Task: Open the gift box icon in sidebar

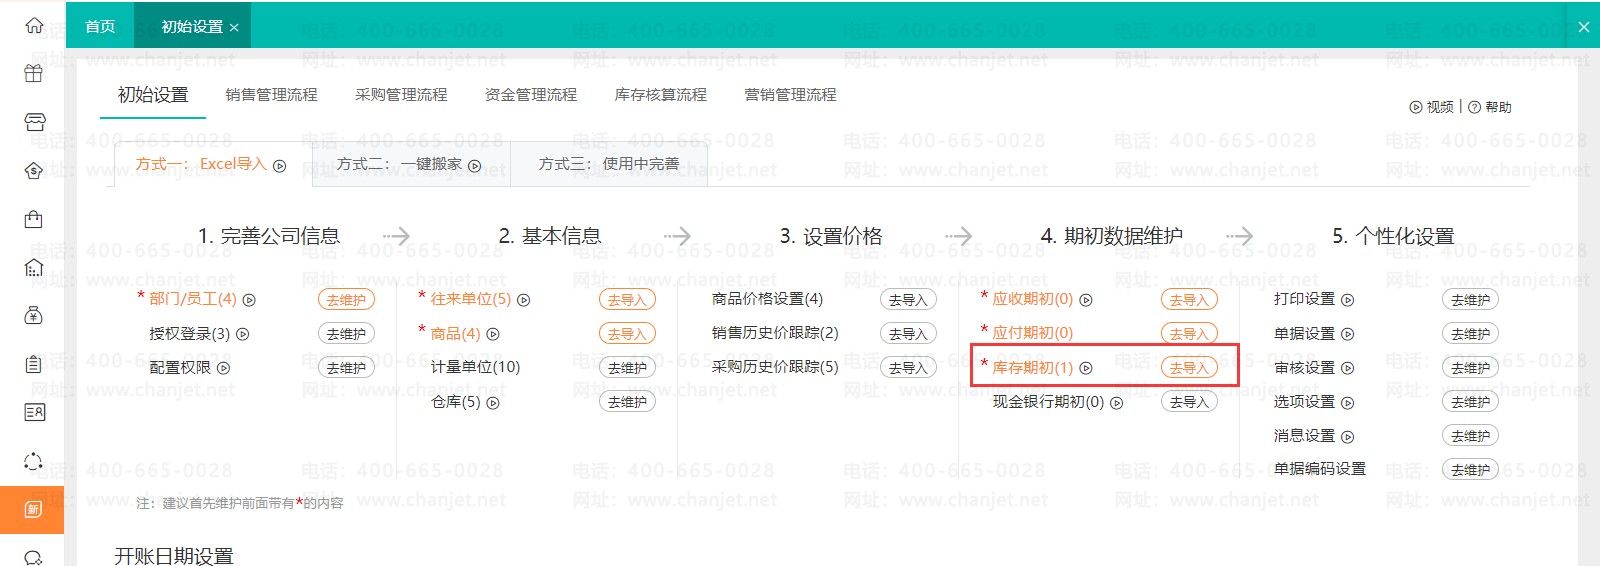Action: click(34, 73)
